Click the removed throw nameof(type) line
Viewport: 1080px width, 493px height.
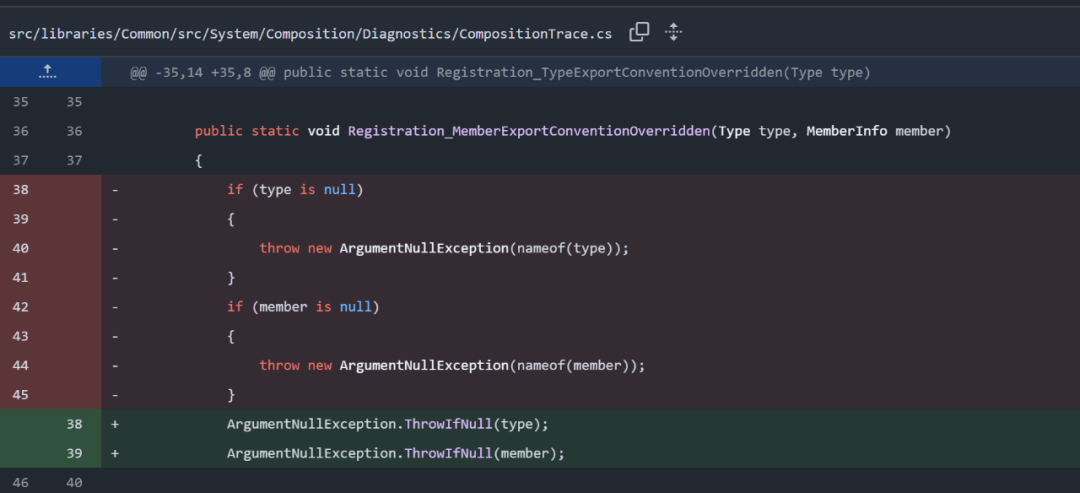444,248
